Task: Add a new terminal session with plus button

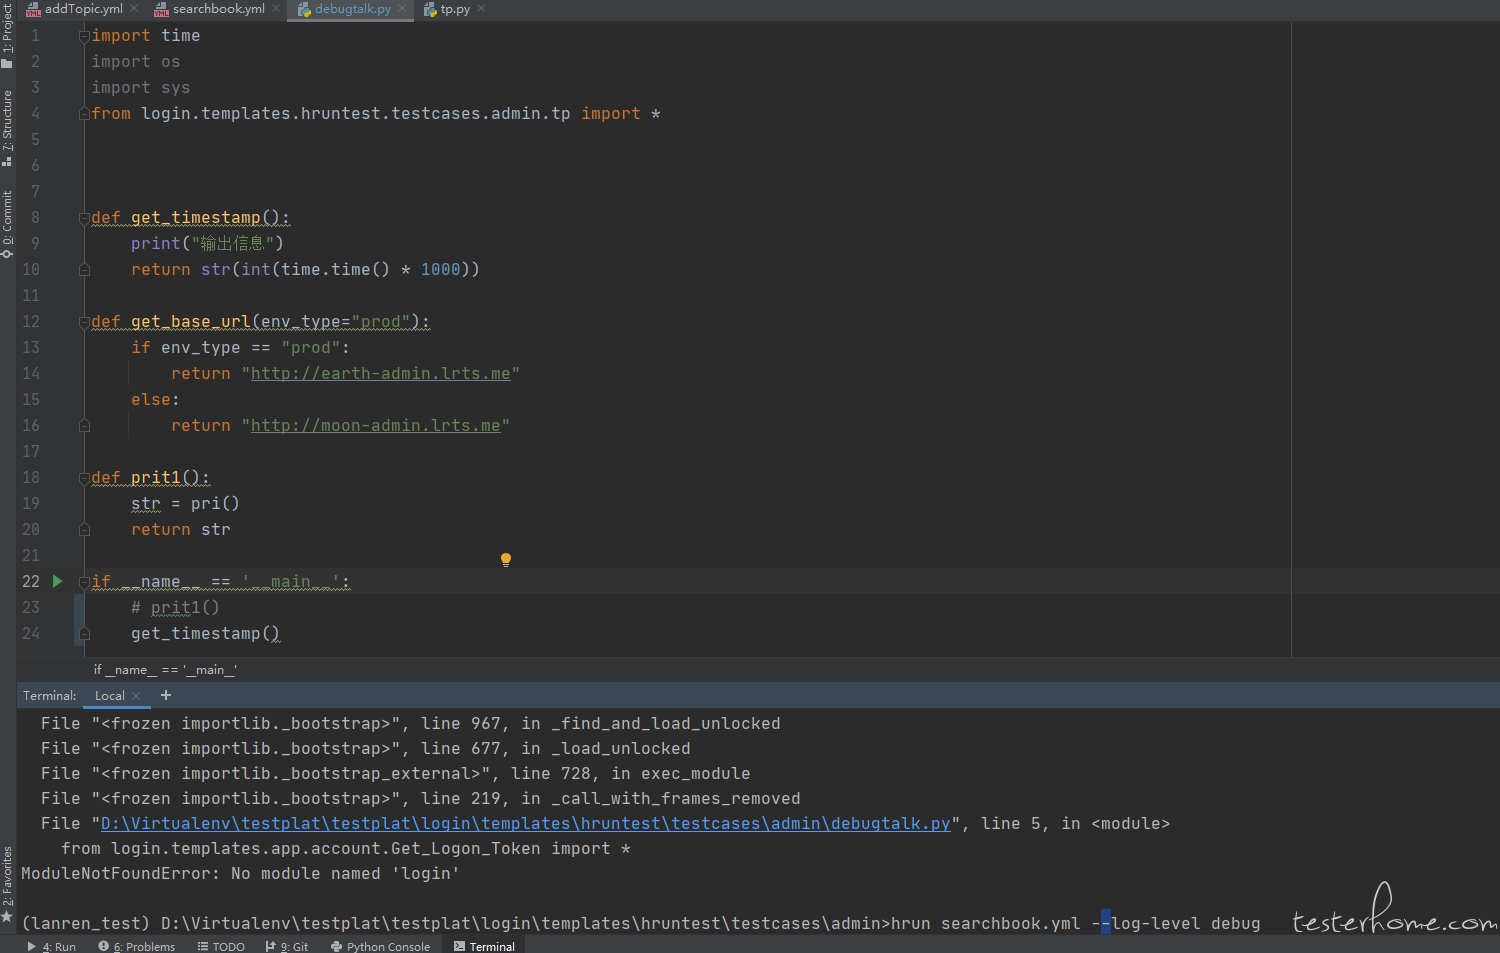Action: coord(166,695)
